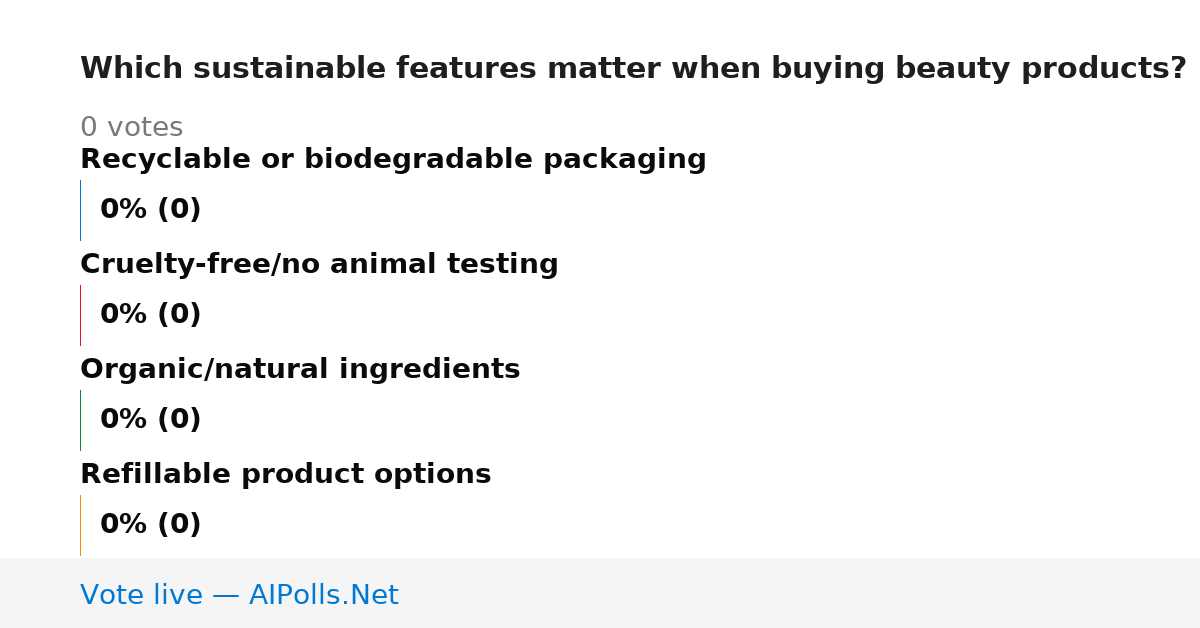Click the gray footer bar
Image resolution: width=1200 pixels, height=628 pixels.
[600, 593]
